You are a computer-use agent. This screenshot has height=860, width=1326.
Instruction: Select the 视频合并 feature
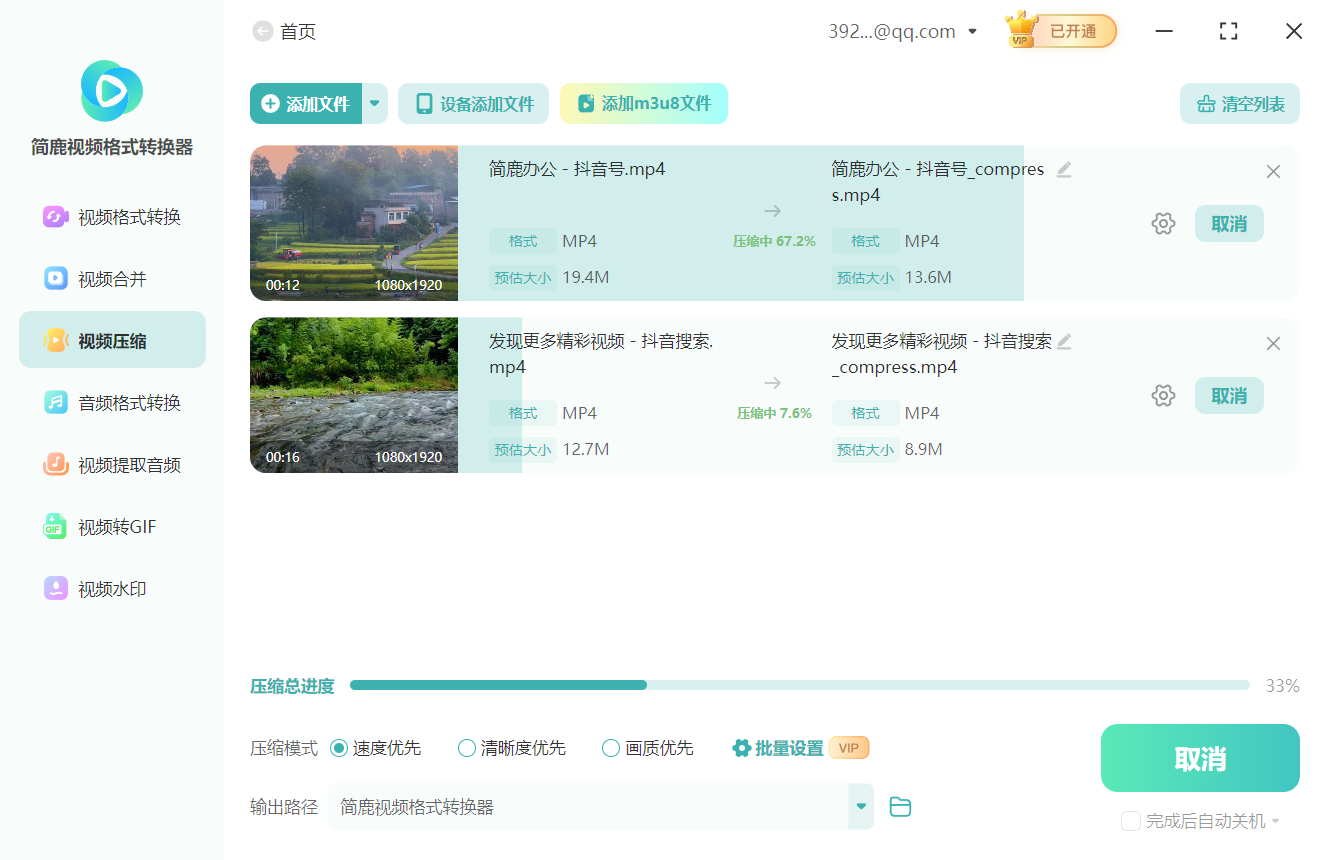[x=112, y=277]
